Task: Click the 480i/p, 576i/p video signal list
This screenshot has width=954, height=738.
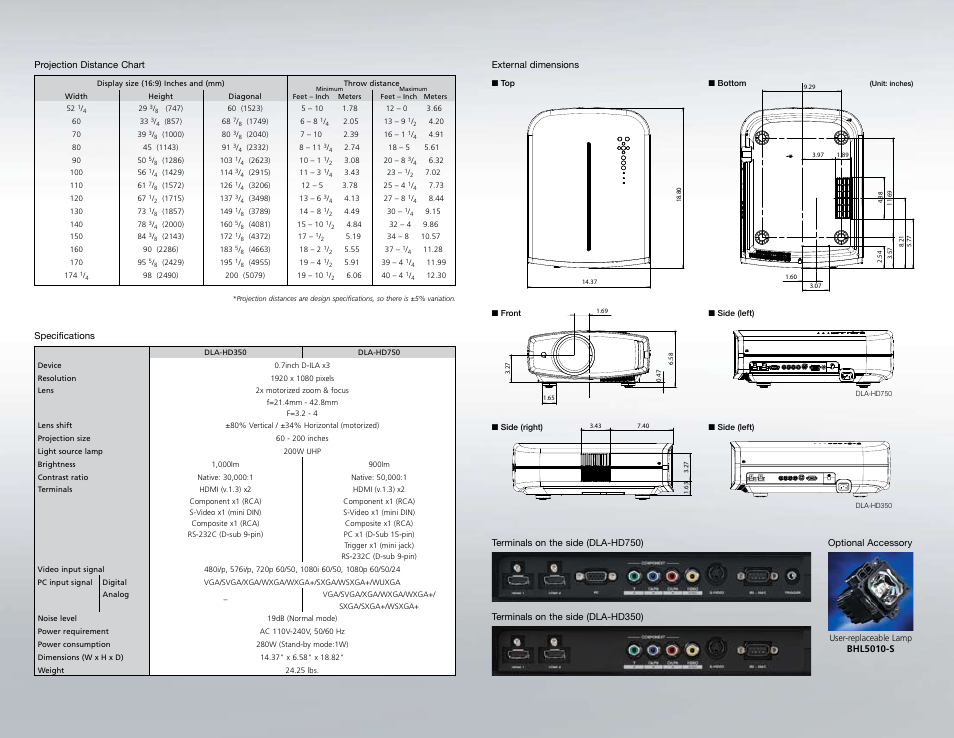Action: click(302, 569)
